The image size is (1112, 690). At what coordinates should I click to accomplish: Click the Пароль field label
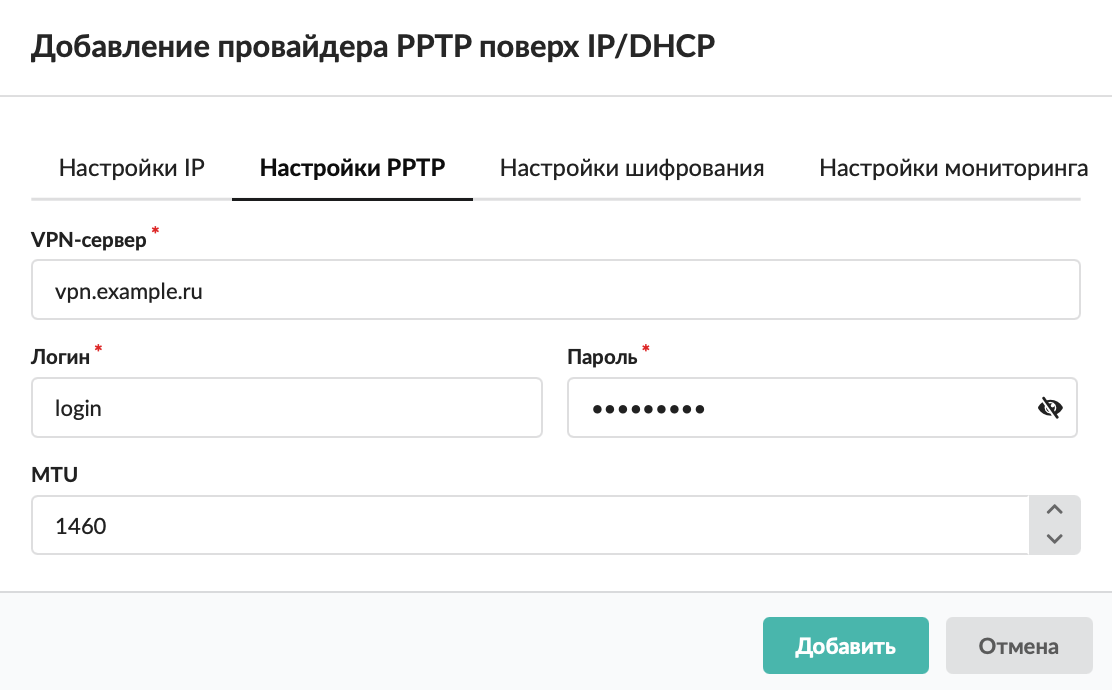tap(602, 357)
